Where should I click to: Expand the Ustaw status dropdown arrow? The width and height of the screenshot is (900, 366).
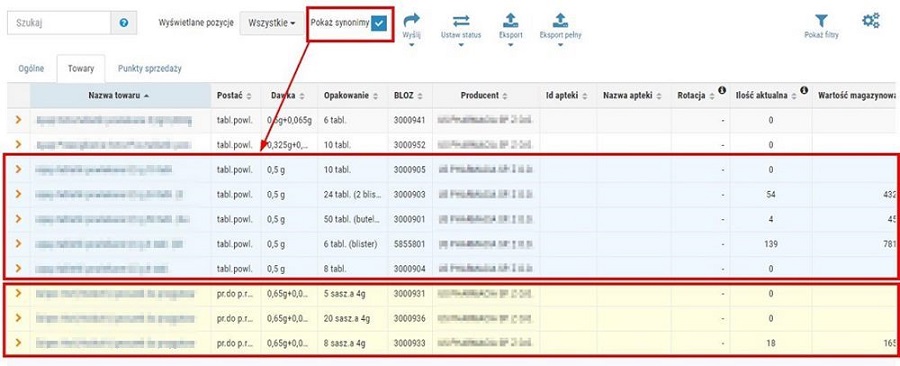pyautogui.click(x=461, y=45)
